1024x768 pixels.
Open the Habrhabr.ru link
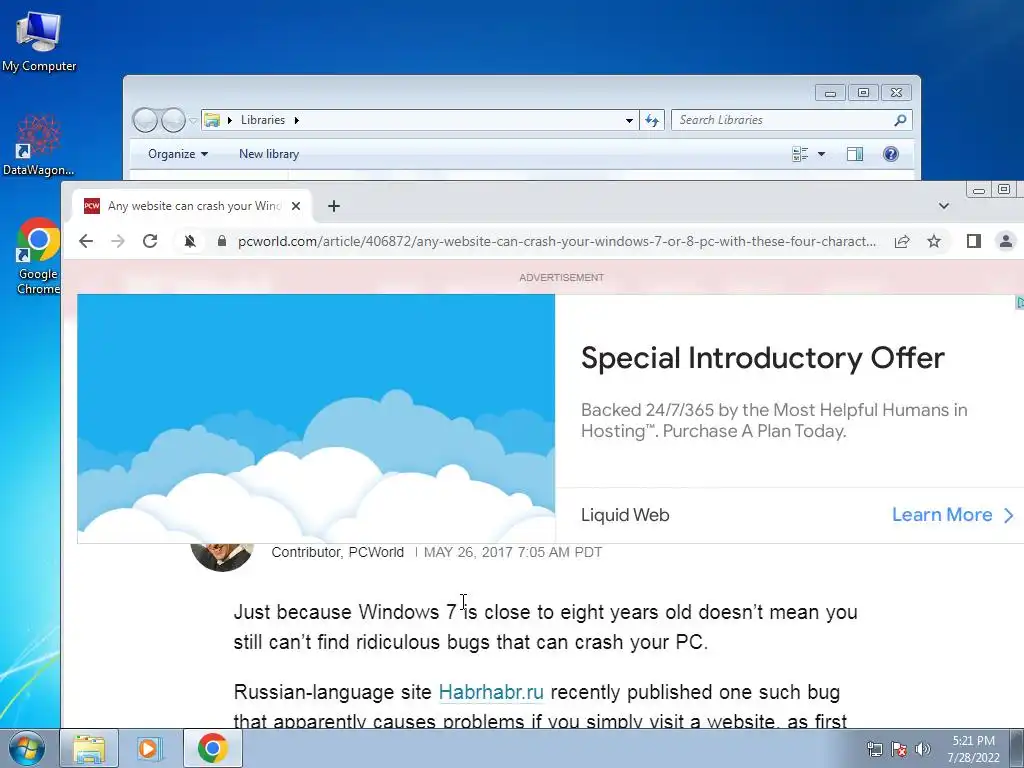point(491,692)
